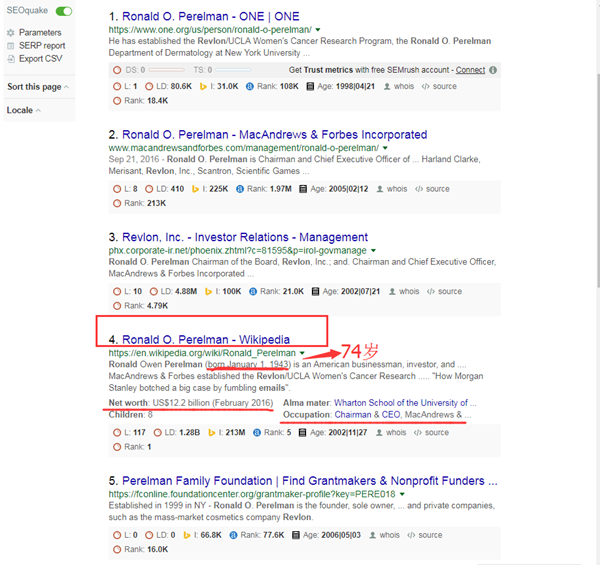The height and width of the screenshot is (565, 600).
Task: Open result 1 Ronald O. Perelman - ONE
Action: [x=210, y=16]
